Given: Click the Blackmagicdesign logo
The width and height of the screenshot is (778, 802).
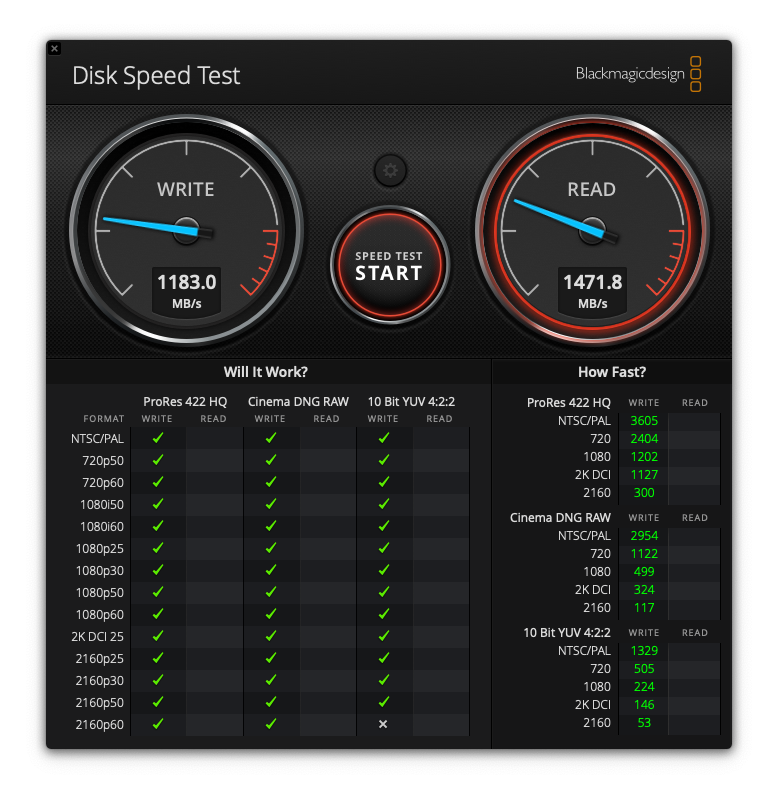Looking at the screenshot, I should pos(638,74).
